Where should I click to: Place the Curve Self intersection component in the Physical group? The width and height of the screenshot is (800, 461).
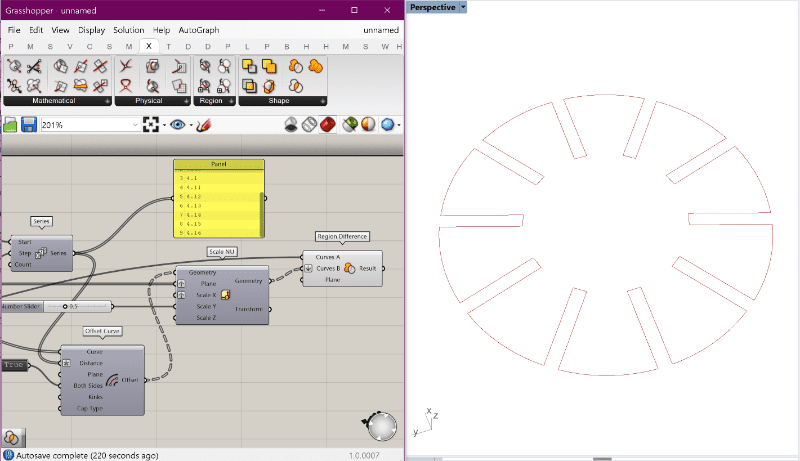(x=126, y=86)
